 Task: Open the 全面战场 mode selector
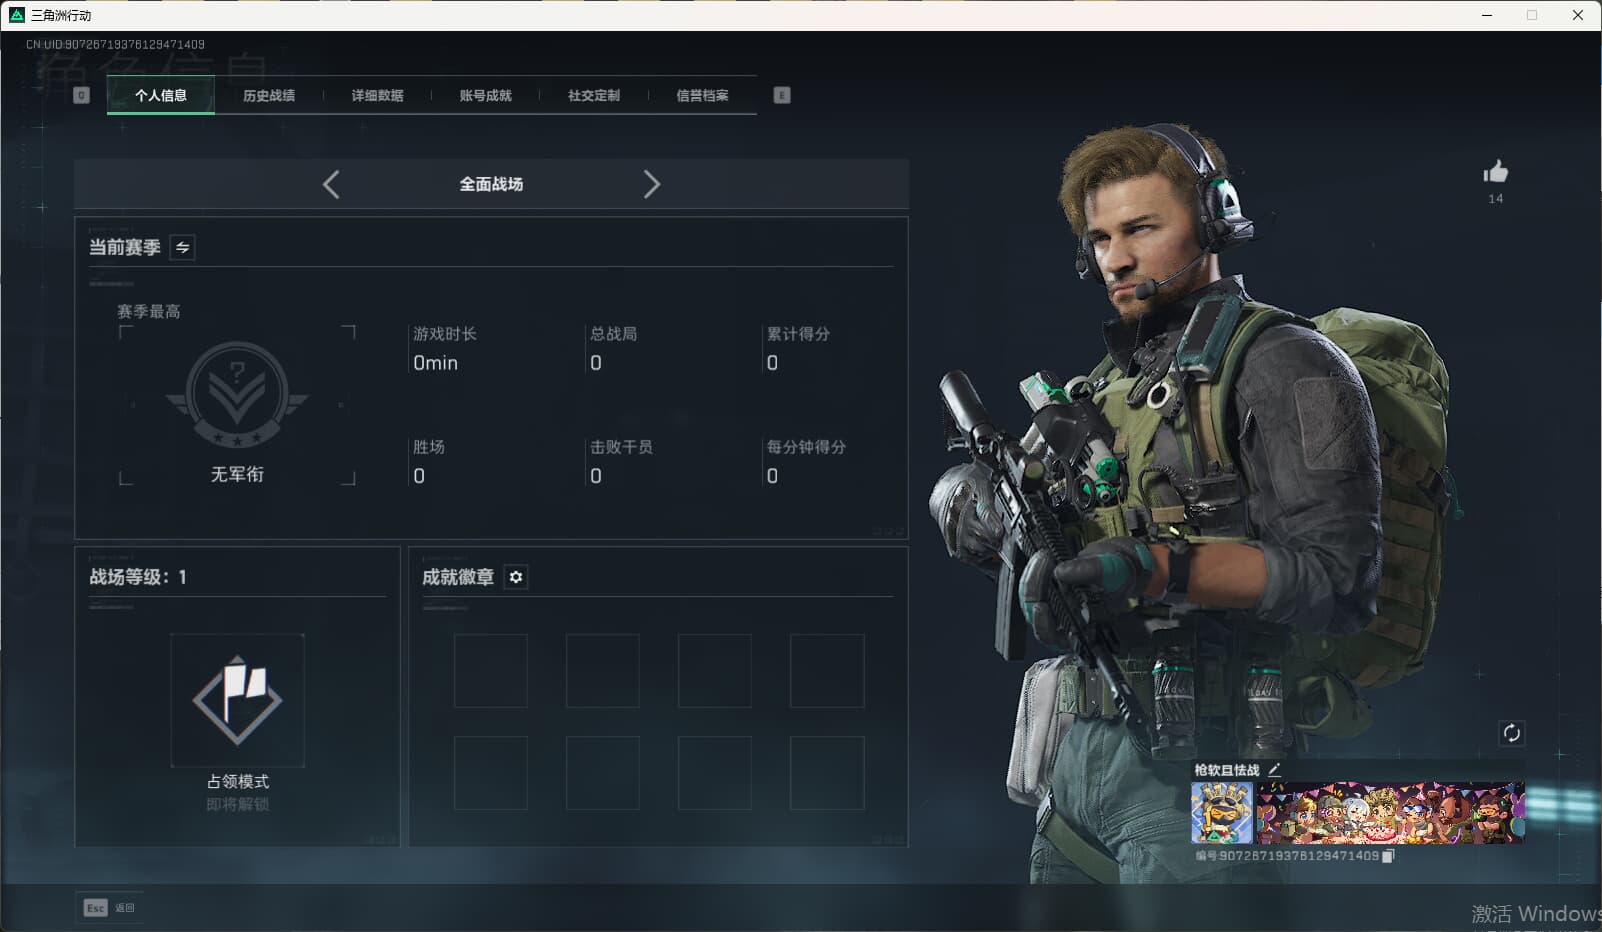491,184
